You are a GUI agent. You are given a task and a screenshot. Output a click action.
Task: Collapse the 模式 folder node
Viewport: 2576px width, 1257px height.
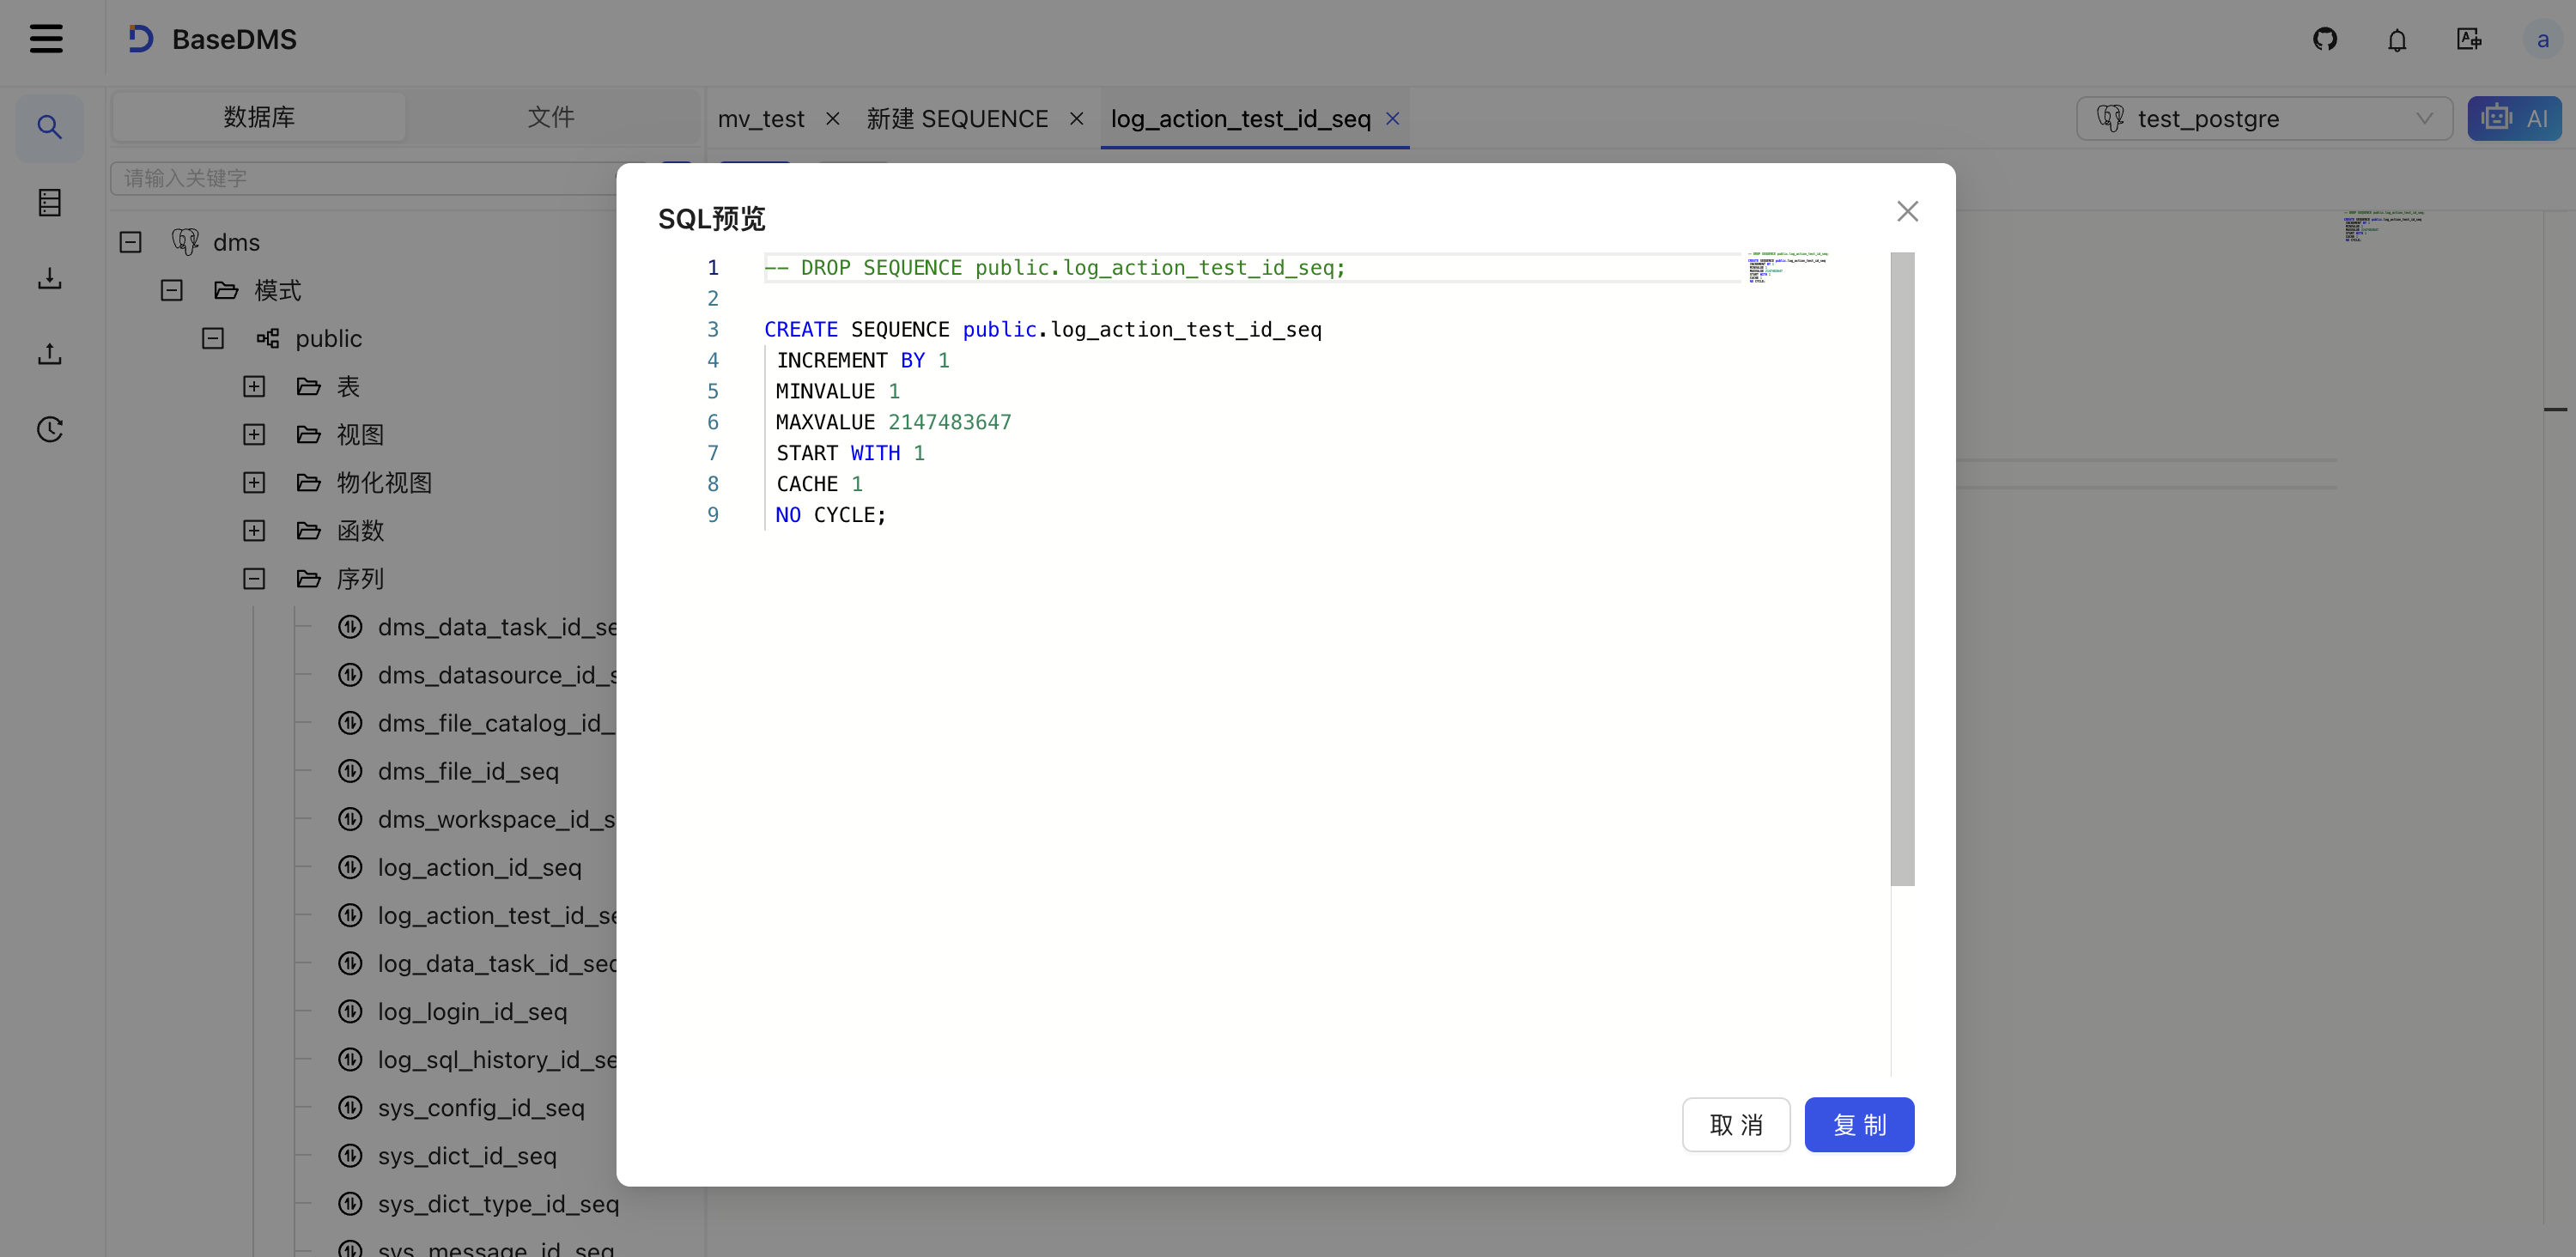coord(172,290)
